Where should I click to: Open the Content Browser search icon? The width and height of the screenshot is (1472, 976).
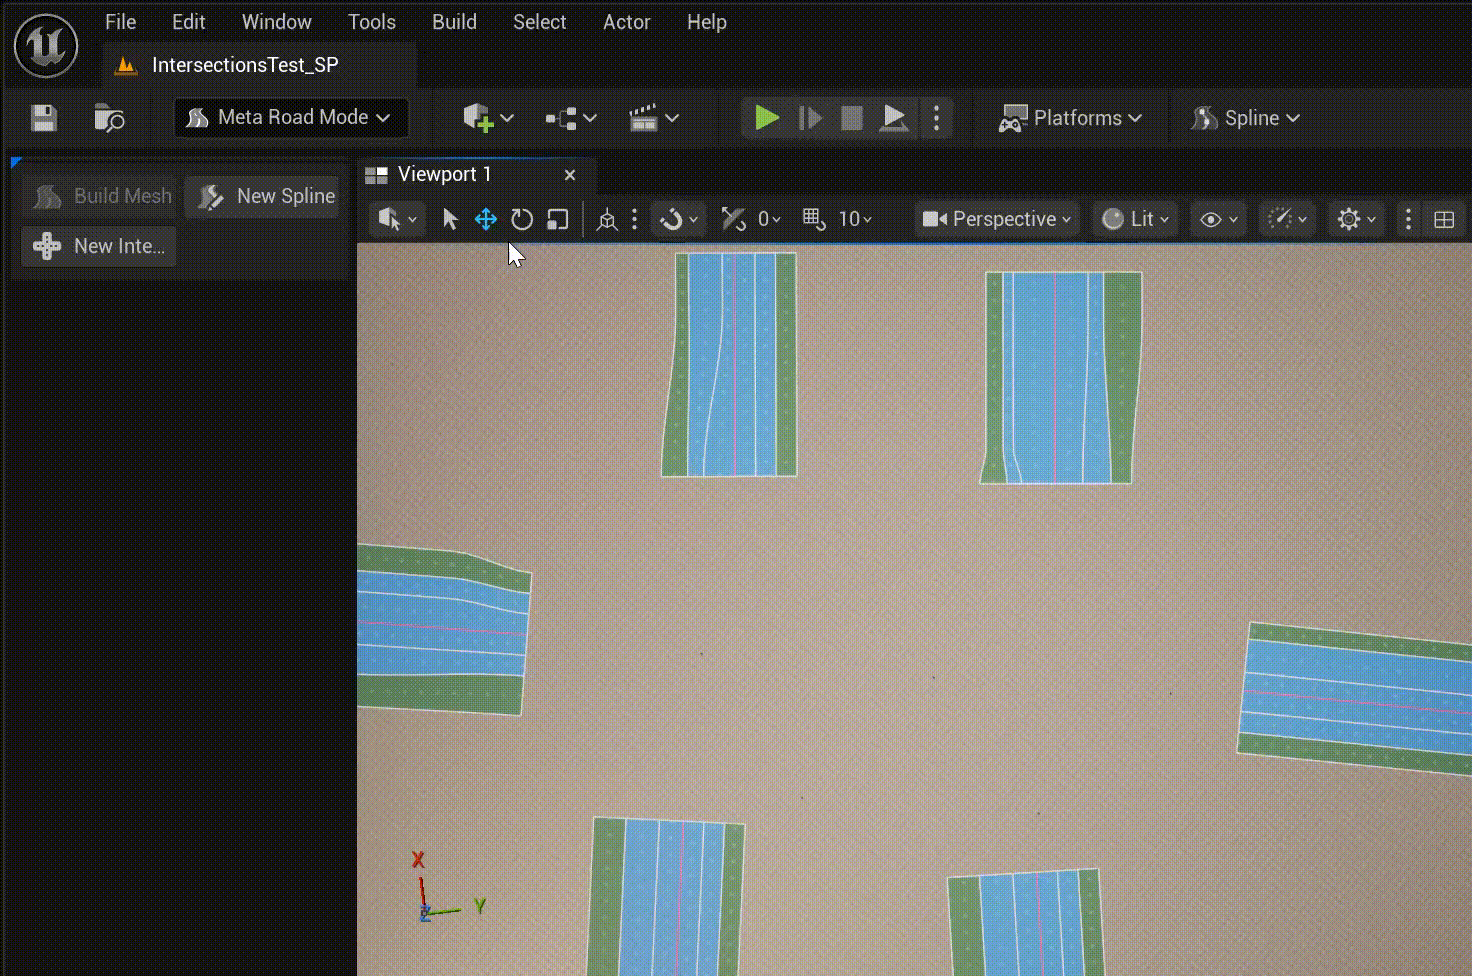tap(109, 118)
